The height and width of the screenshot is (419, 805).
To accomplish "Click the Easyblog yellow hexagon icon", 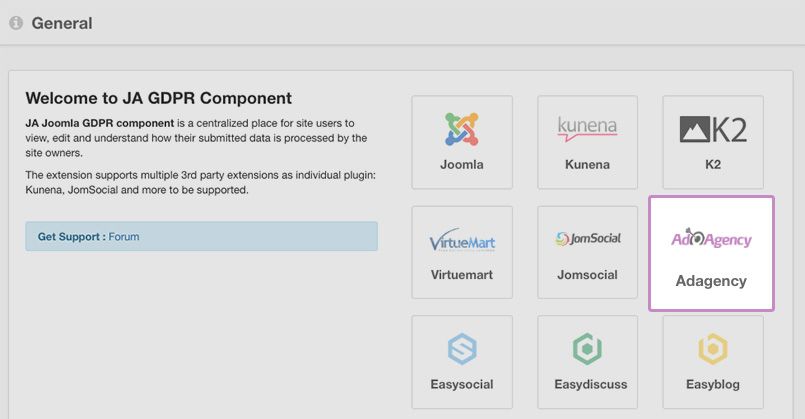I will (x=713, y=349).
